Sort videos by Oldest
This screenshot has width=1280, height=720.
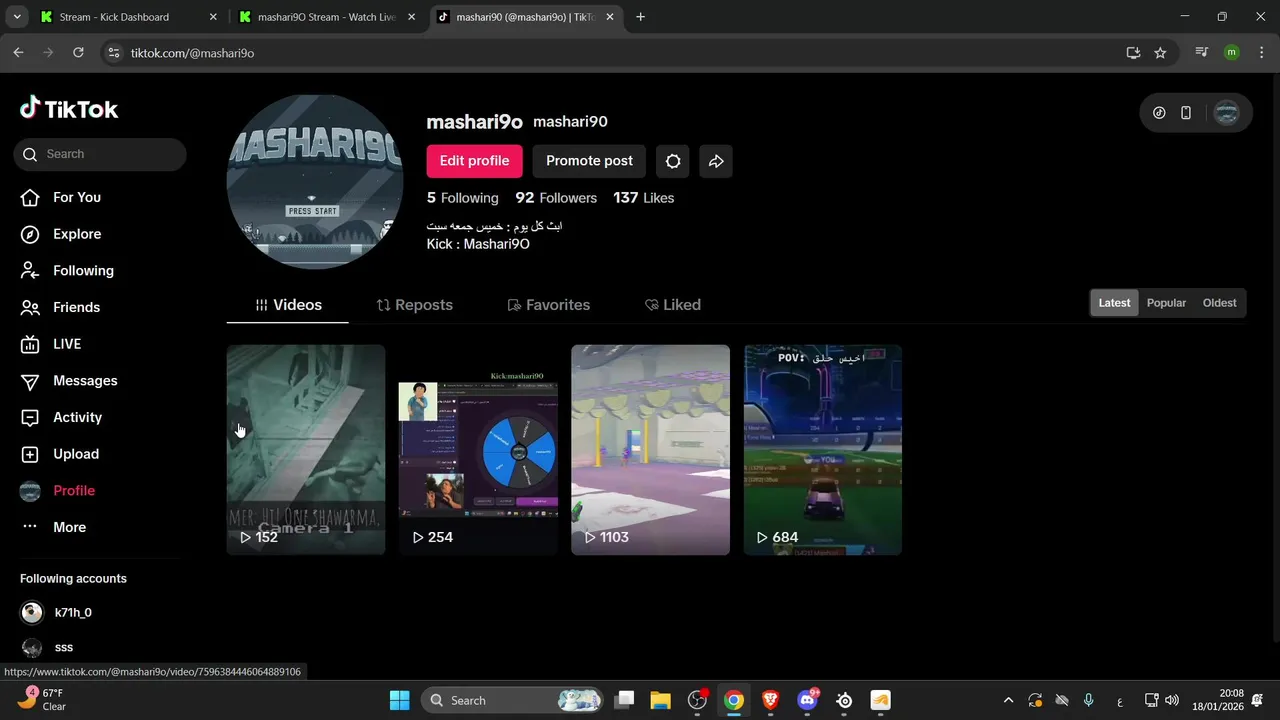(1219, 303)
